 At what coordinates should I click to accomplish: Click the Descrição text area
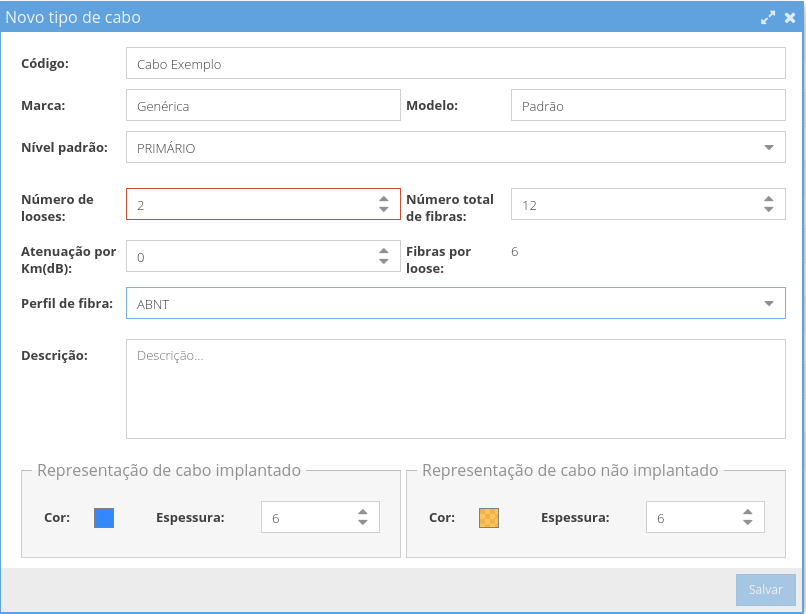[x=455, y=389]
